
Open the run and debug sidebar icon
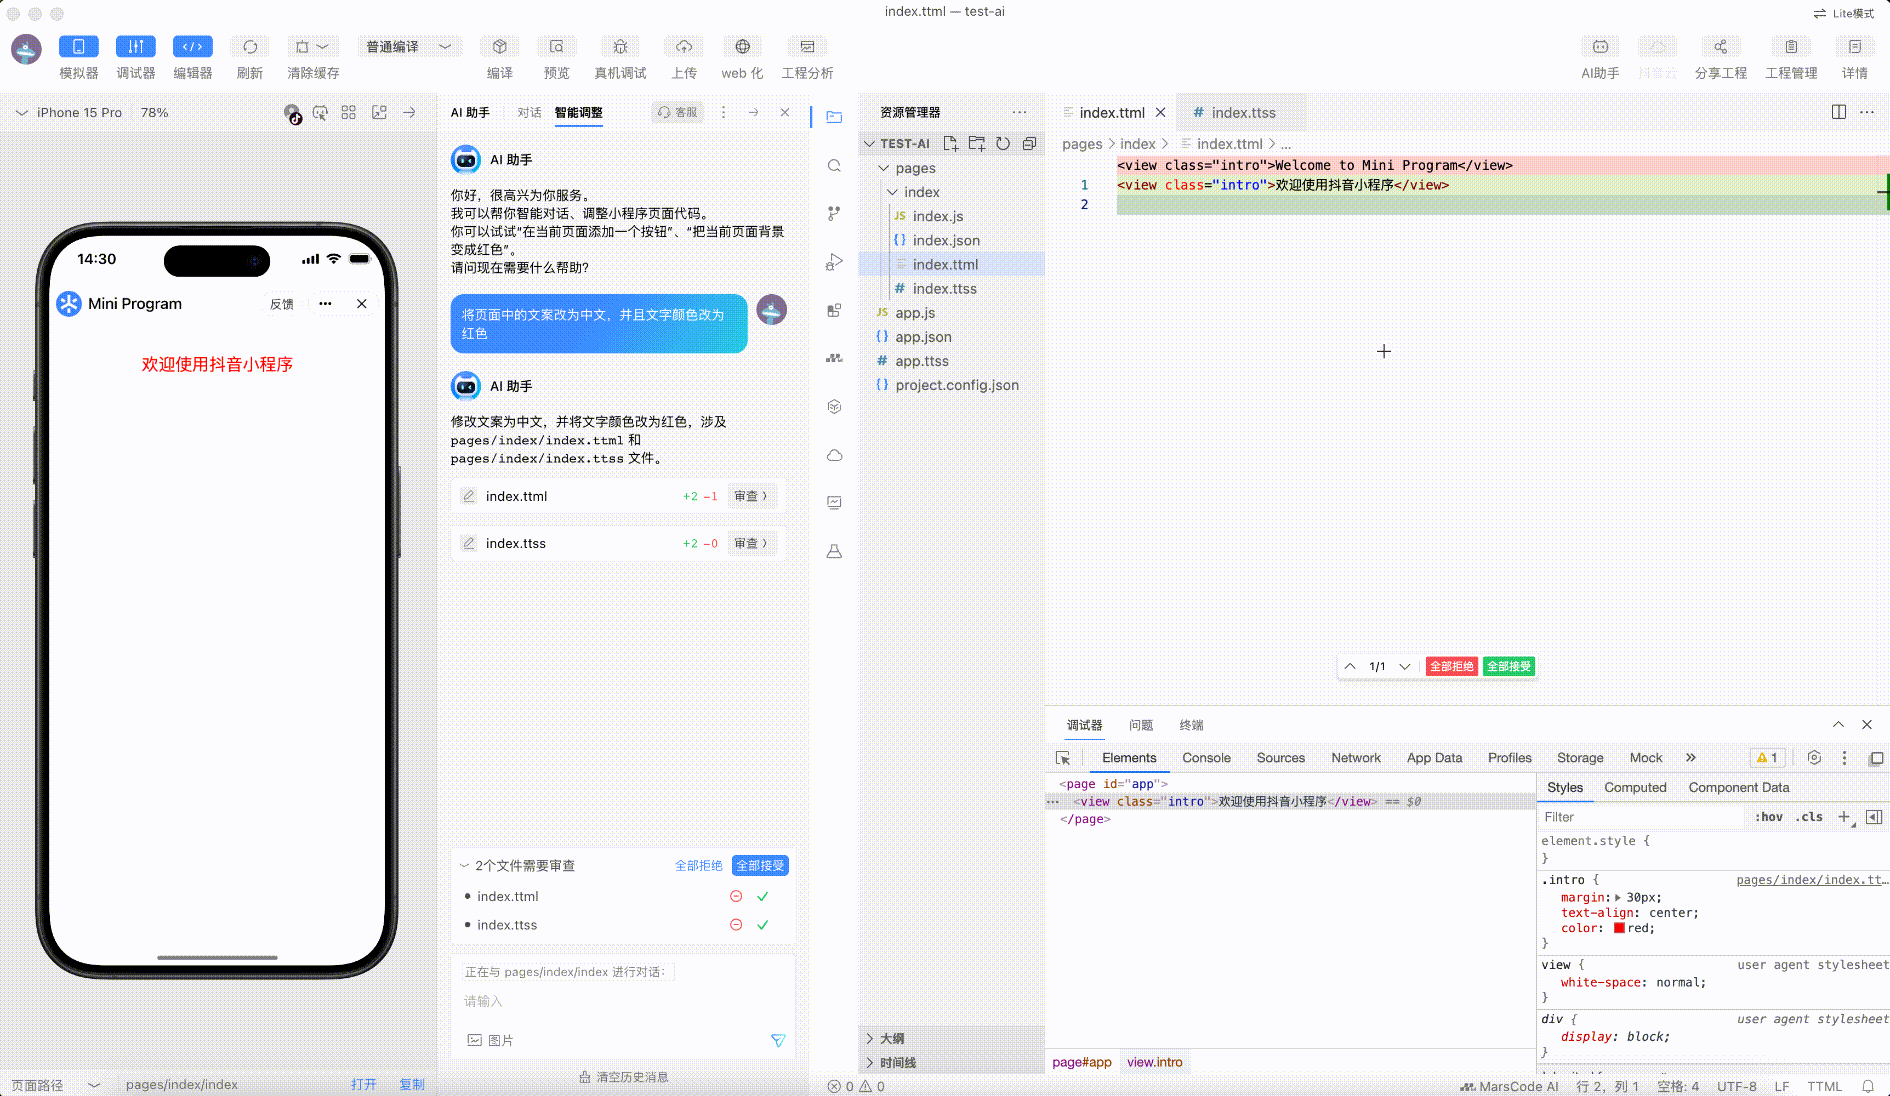[834, 262]
